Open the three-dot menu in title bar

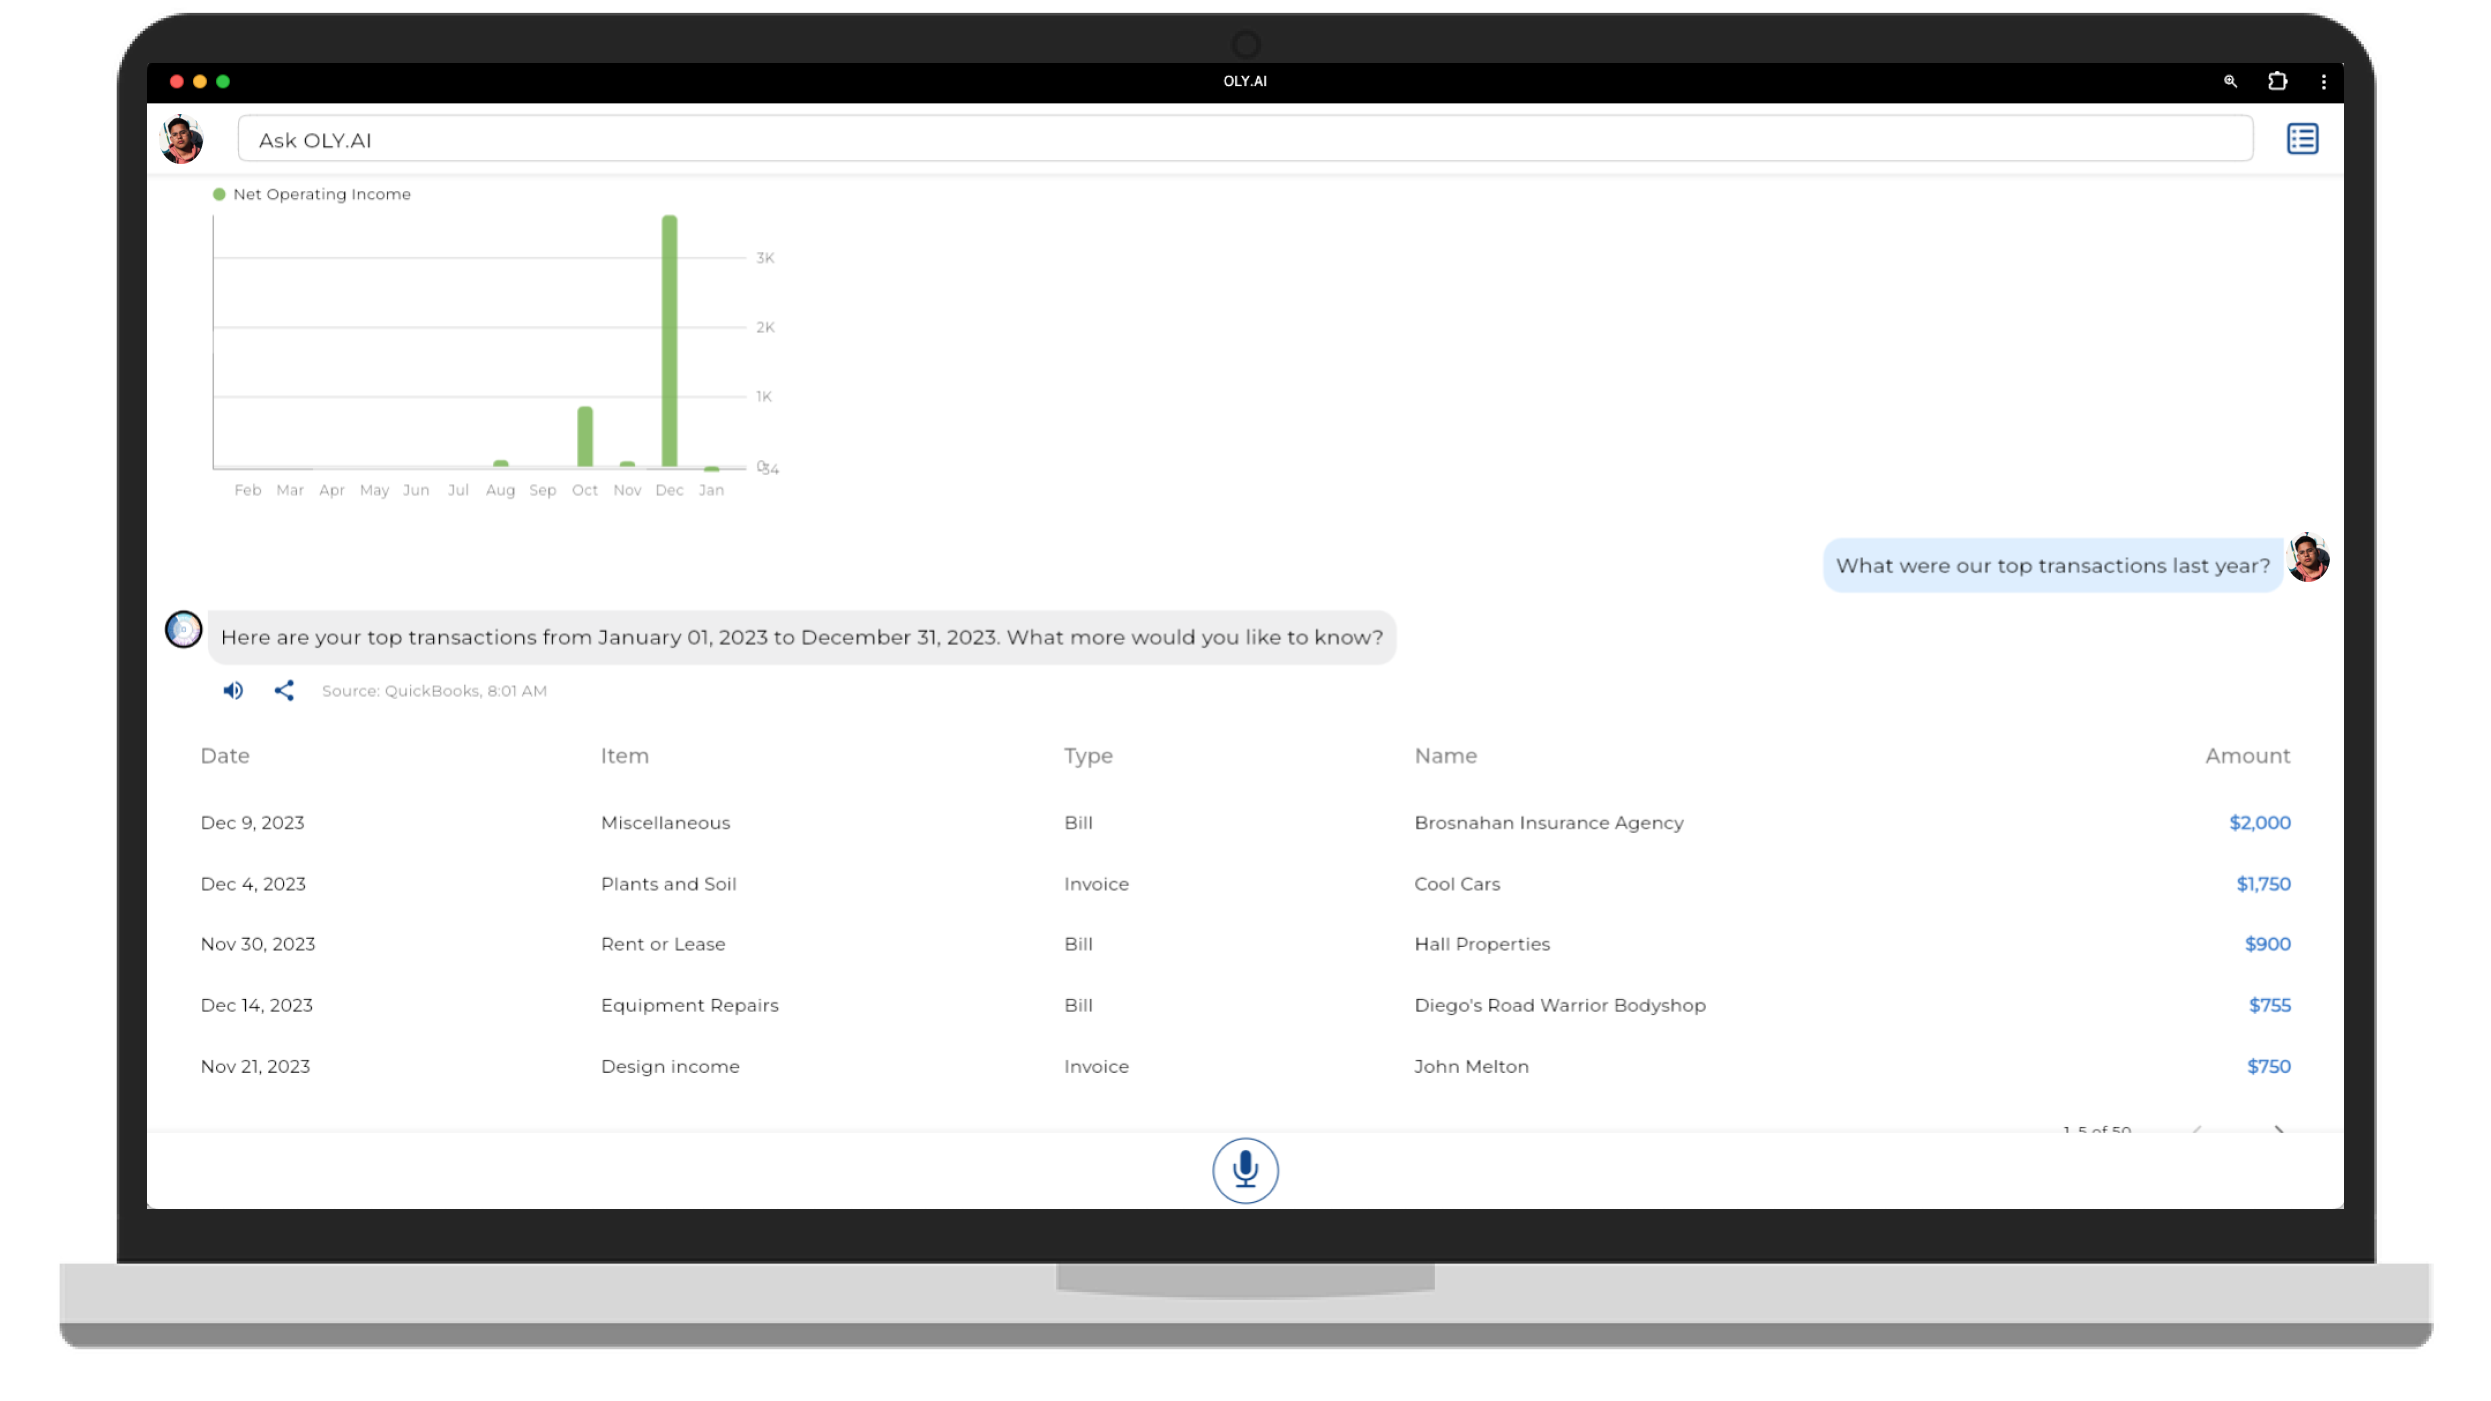coord(2323,82)
